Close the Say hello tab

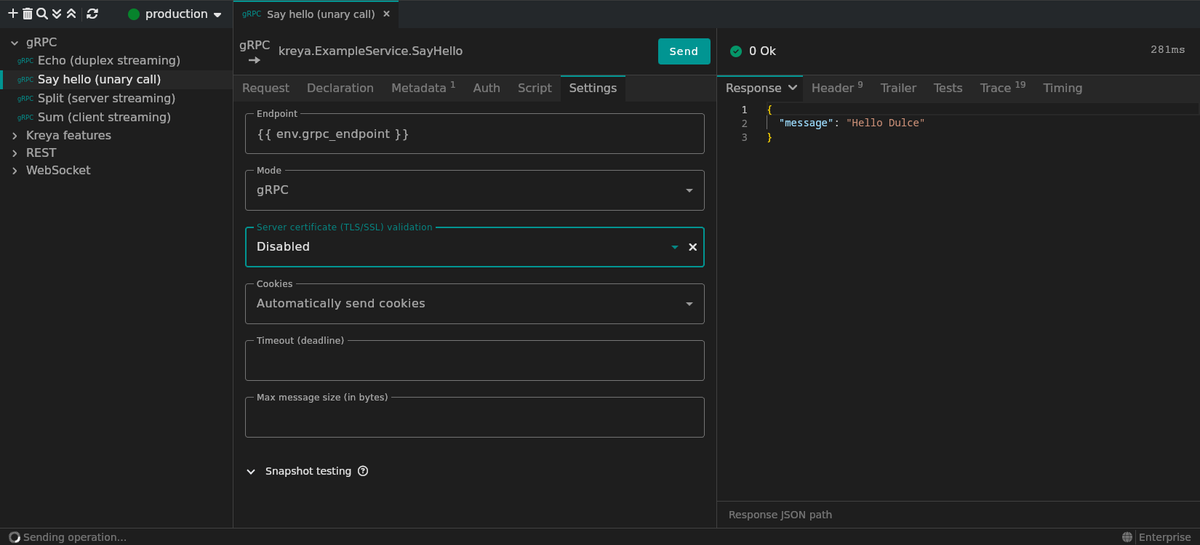pos(387,14)
